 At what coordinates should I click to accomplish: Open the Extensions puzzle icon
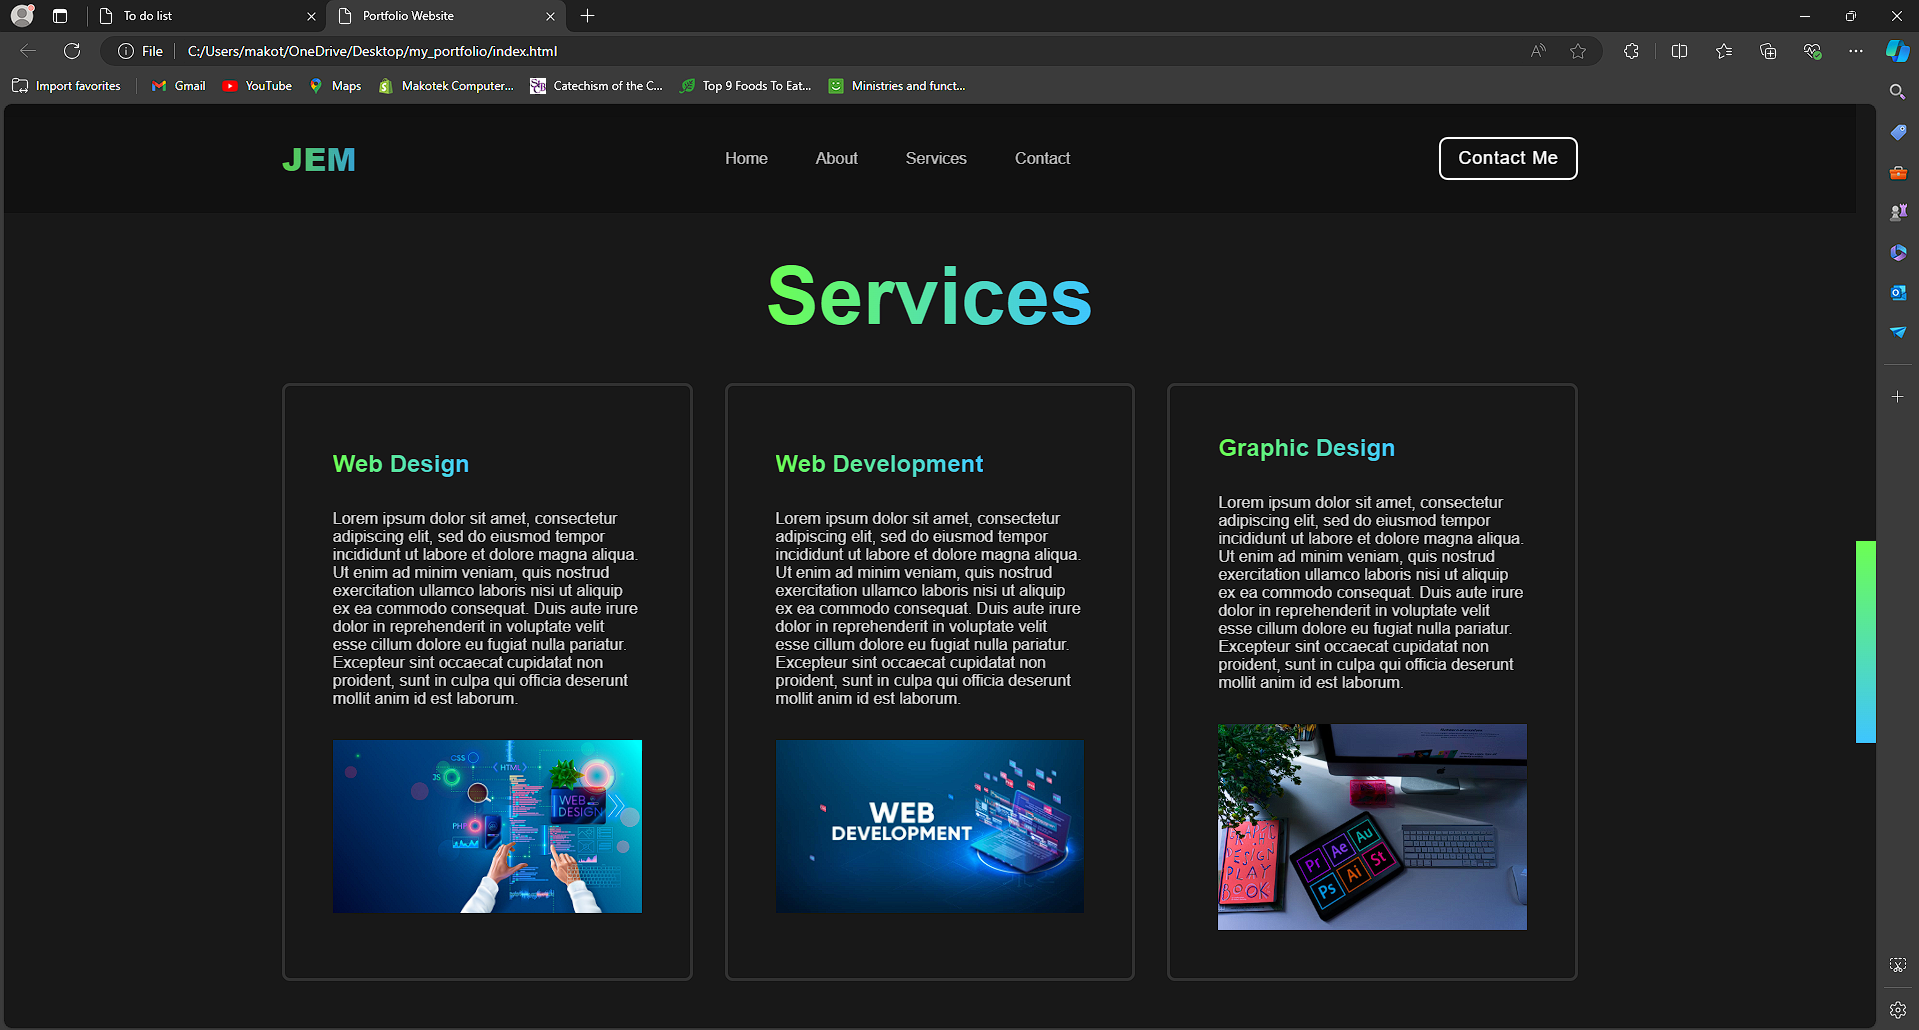pos(1631,51)
